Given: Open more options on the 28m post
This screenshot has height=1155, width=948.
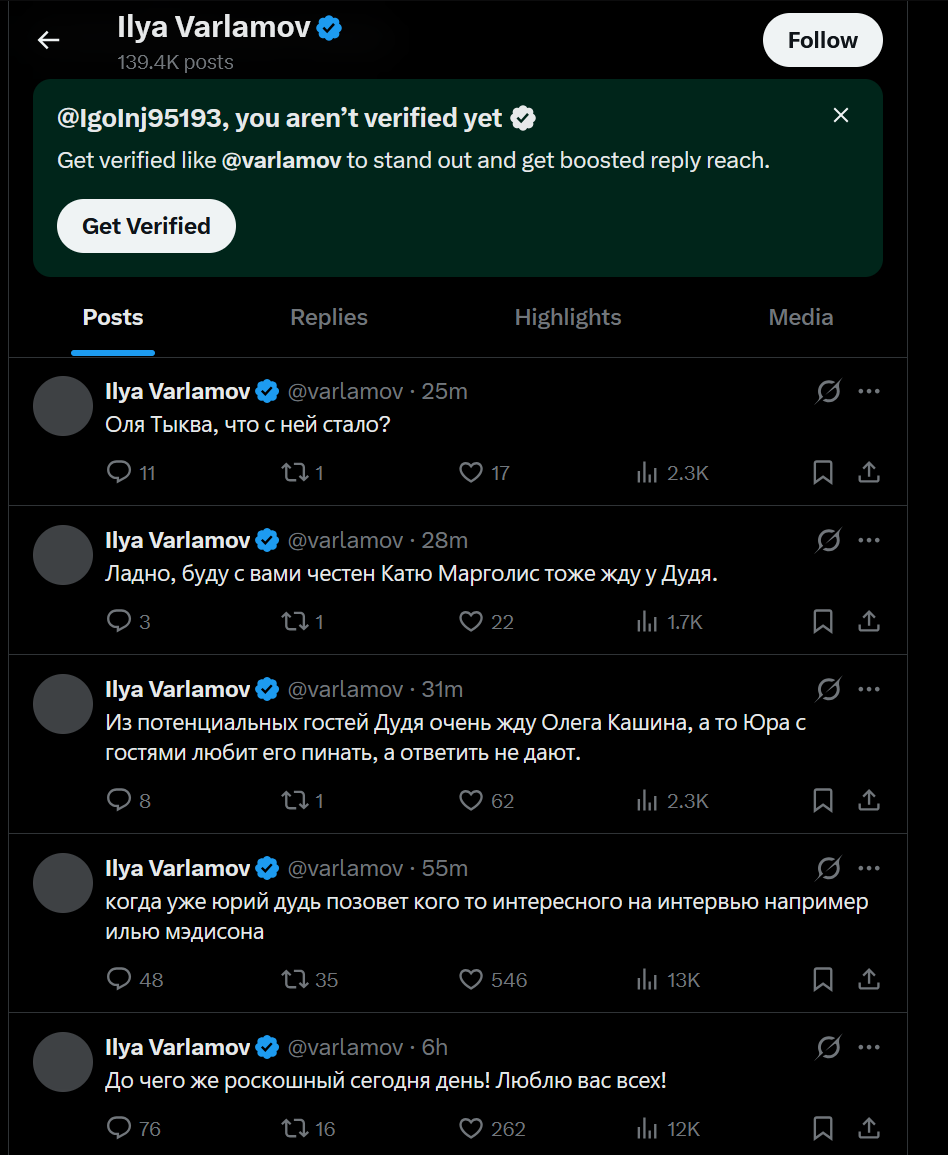Looking at the screenshot, I should [x=869, y=540].
